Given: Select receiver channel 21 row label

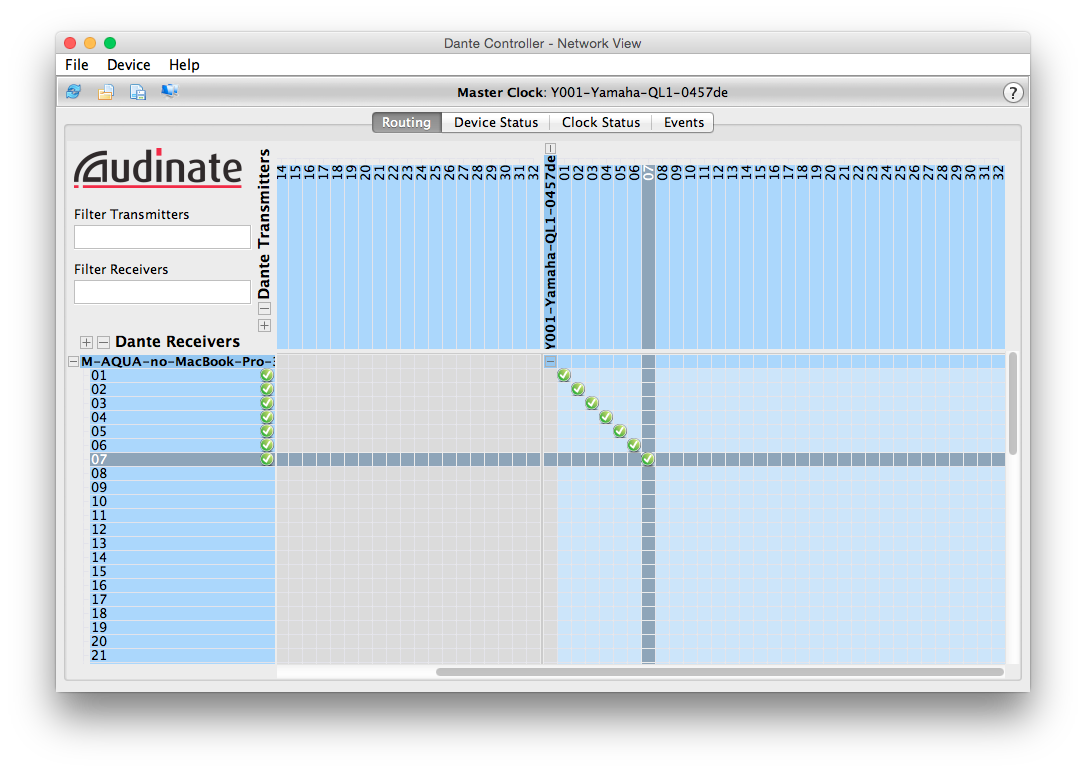Looking at the screenshot, I should click(99, 655).
